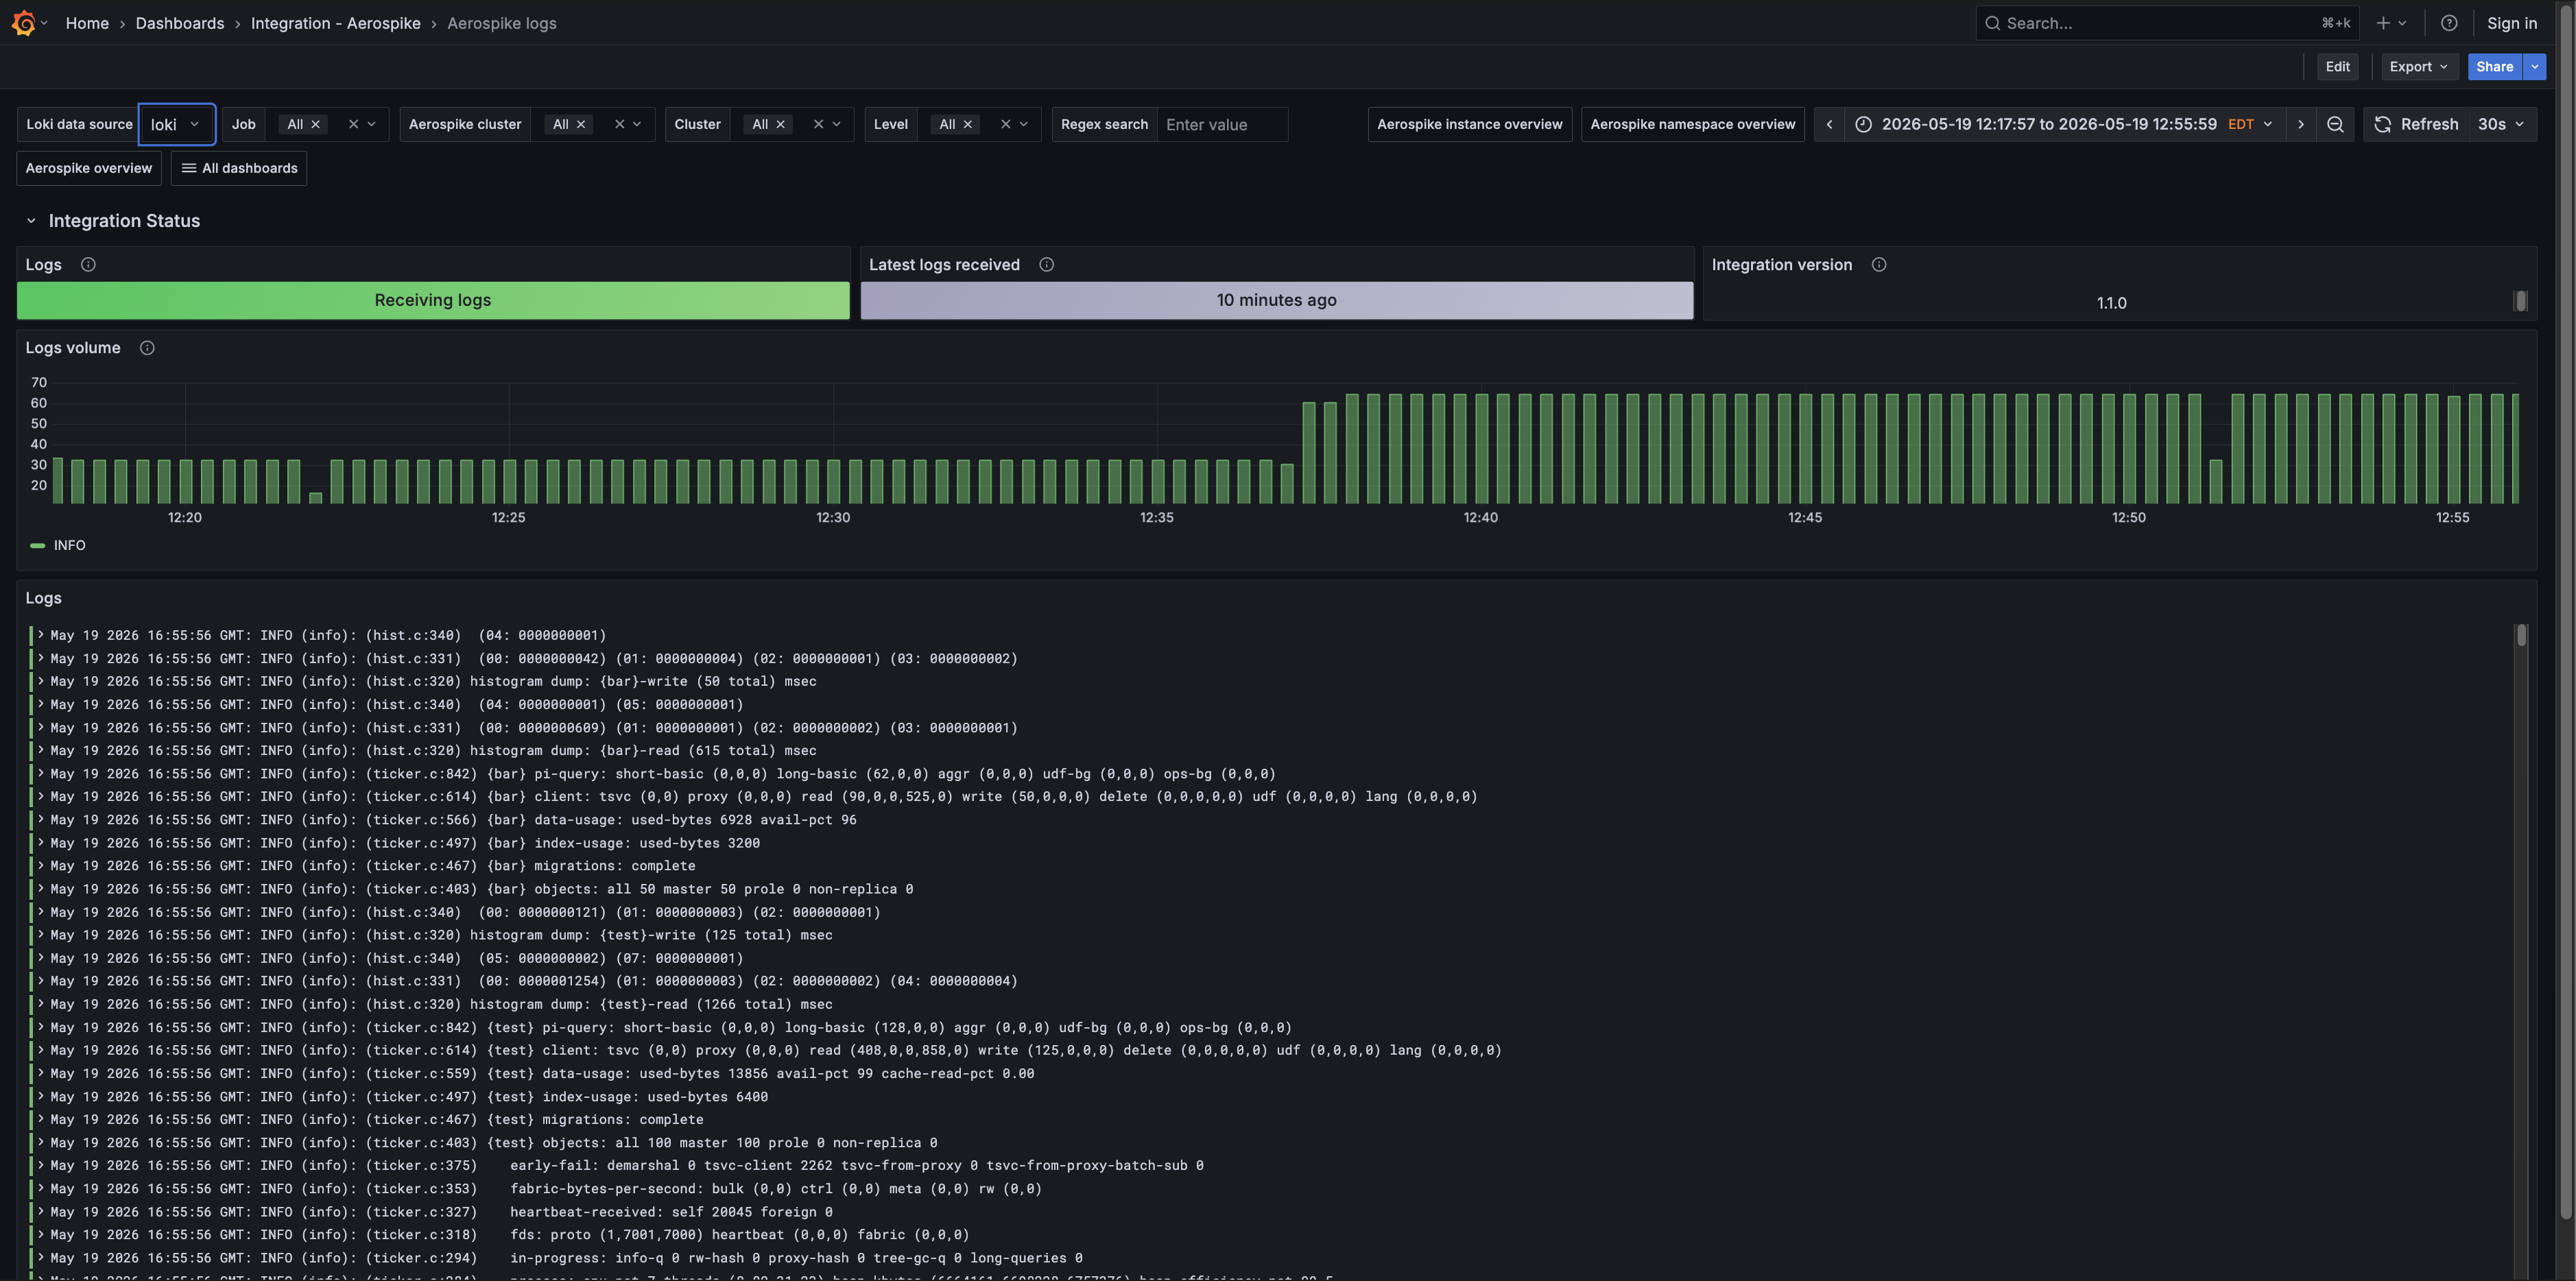The height and width of the screenshot is (1281, 2576).
Task: Expand log line {bar}-write (50 total)
Action: [x=40, y=681]
